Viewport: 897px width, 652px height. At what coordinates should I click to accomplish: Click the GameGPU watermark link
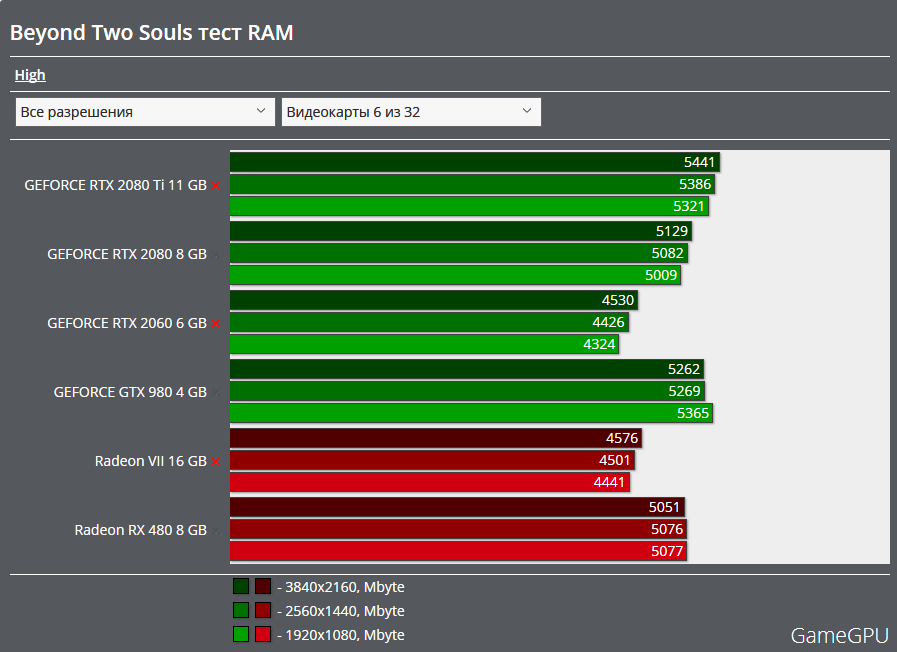point(838,635)
